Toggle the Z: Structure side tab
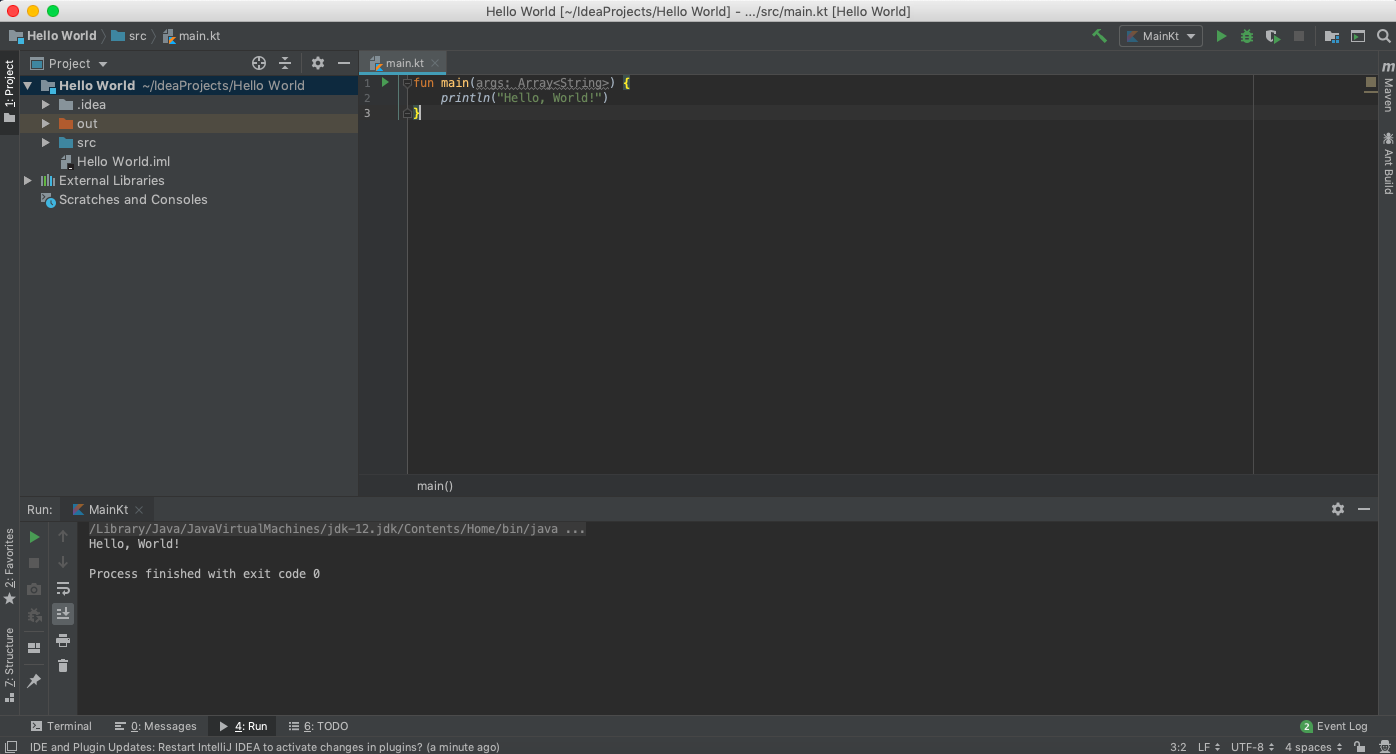 [9, 665]
